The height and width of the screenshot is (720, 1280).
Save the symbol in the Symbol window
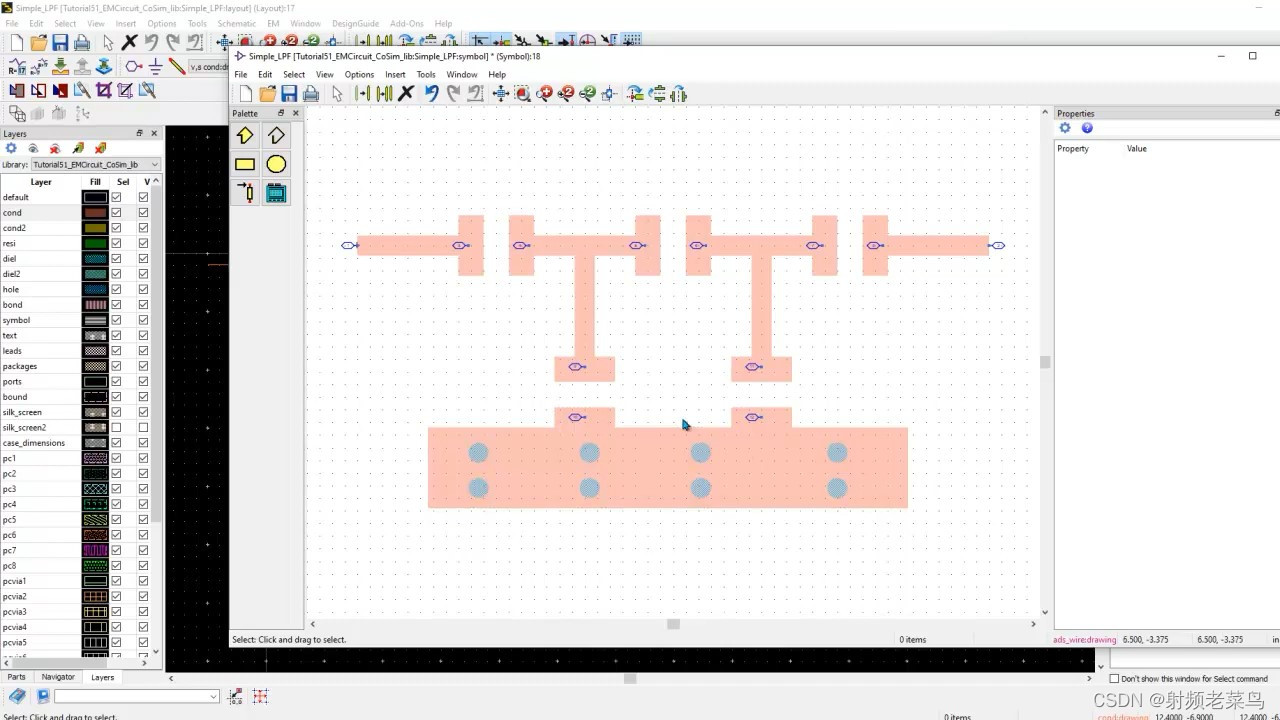point(289,94)
